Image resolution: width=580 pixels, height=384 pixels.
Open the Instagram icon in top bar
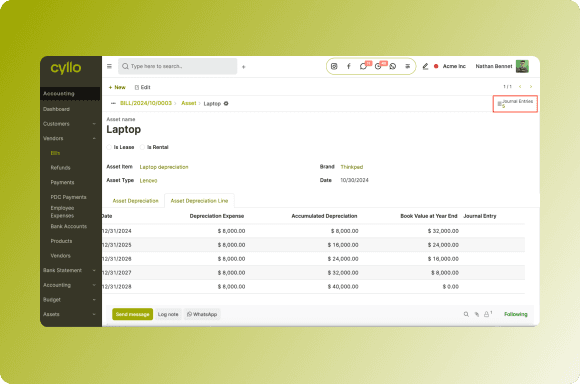click(x=334, y=66)
